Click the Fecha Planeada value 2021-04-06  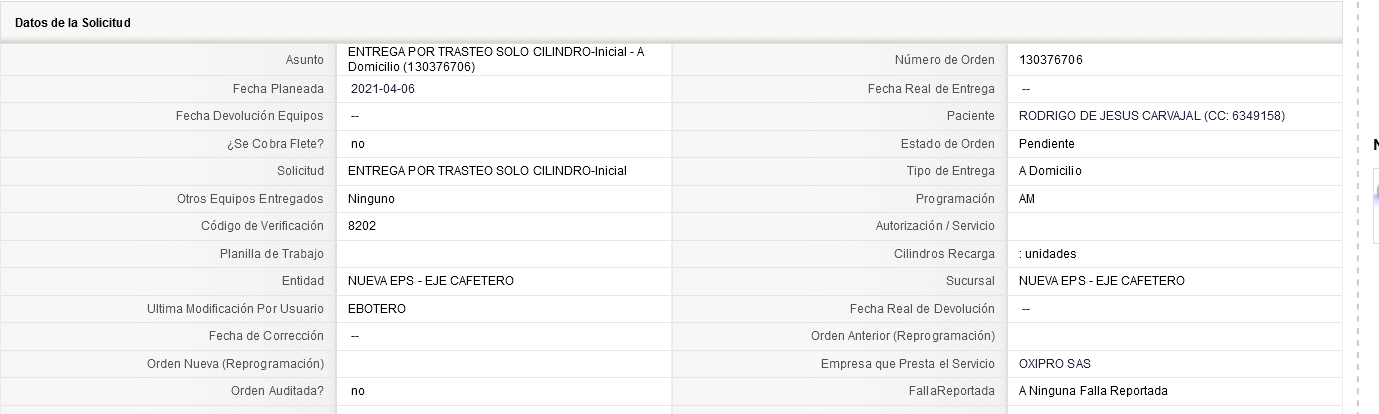tap(383, 89)
